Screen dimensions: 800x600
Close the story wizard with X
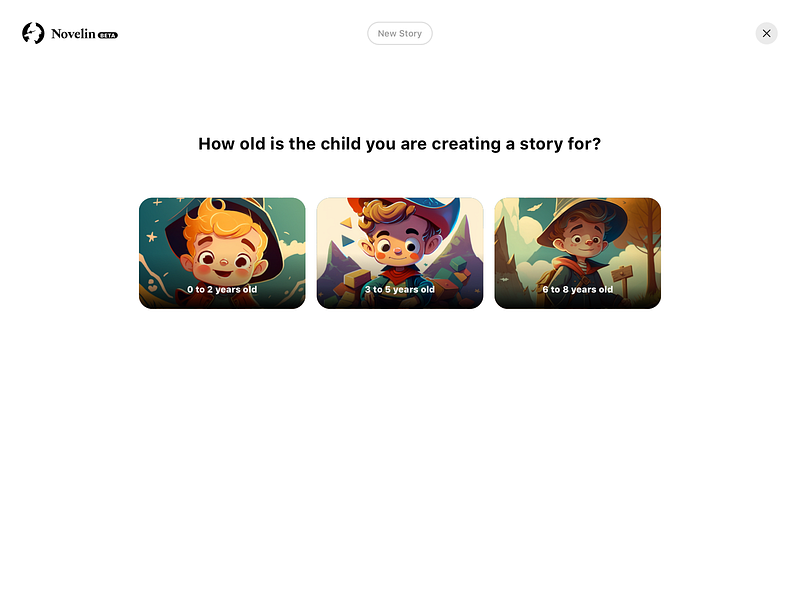[x=766, y=33]
